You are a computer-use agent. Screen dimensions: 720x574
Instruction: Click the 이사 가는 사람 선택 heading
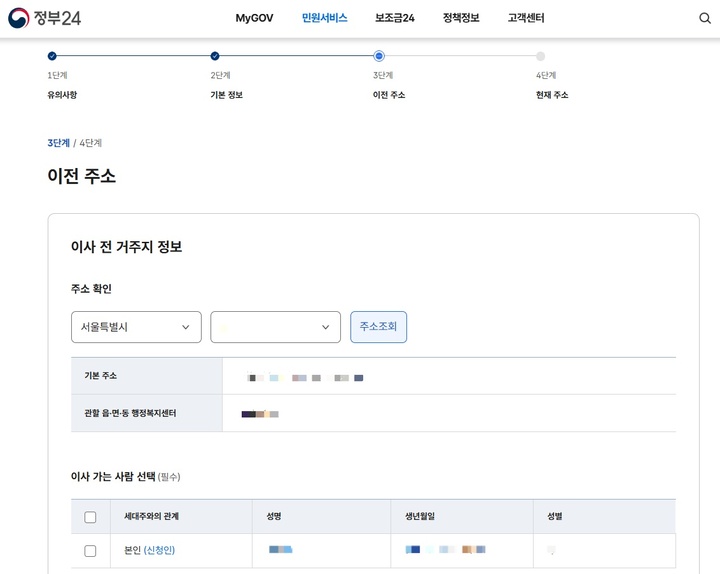pos(113,476)
